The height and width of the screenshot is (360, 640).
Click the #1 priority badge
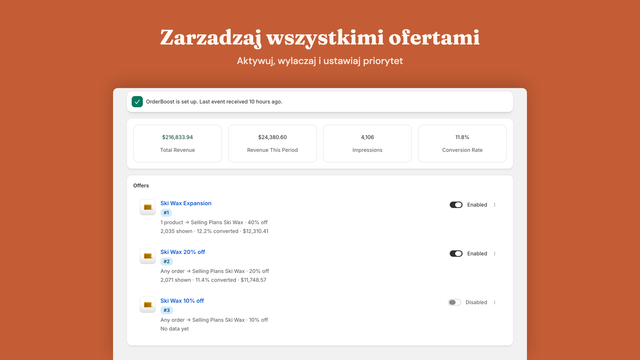pos(166,213)
